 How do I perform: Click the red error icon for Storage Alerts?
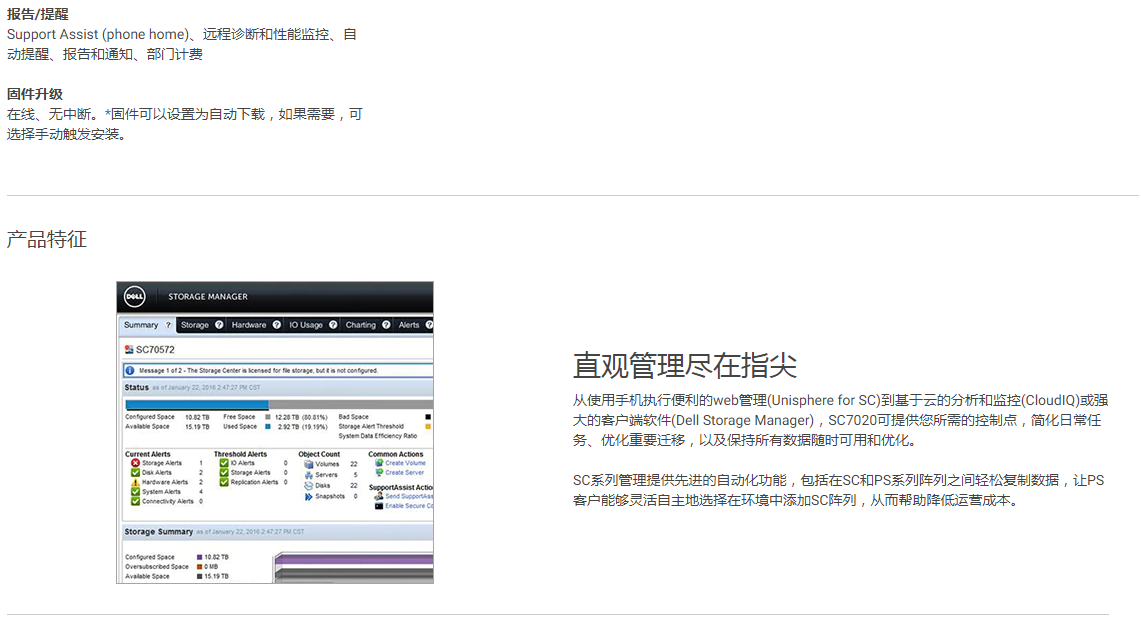pyautogui.click(x=135, y=463)
